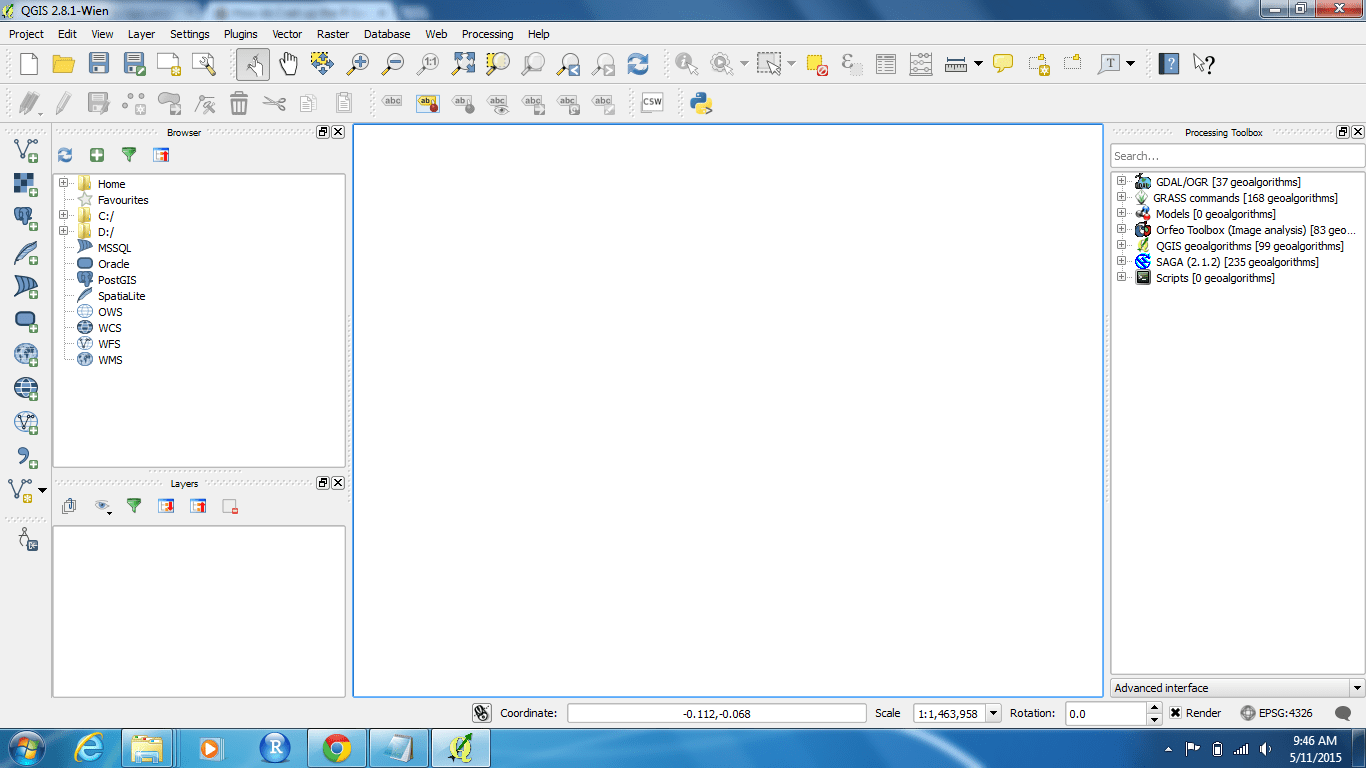Open the Scale dropdown list
Image resolution: width=1366 pixels, height=768 pixels.
[x=994, y=713]
